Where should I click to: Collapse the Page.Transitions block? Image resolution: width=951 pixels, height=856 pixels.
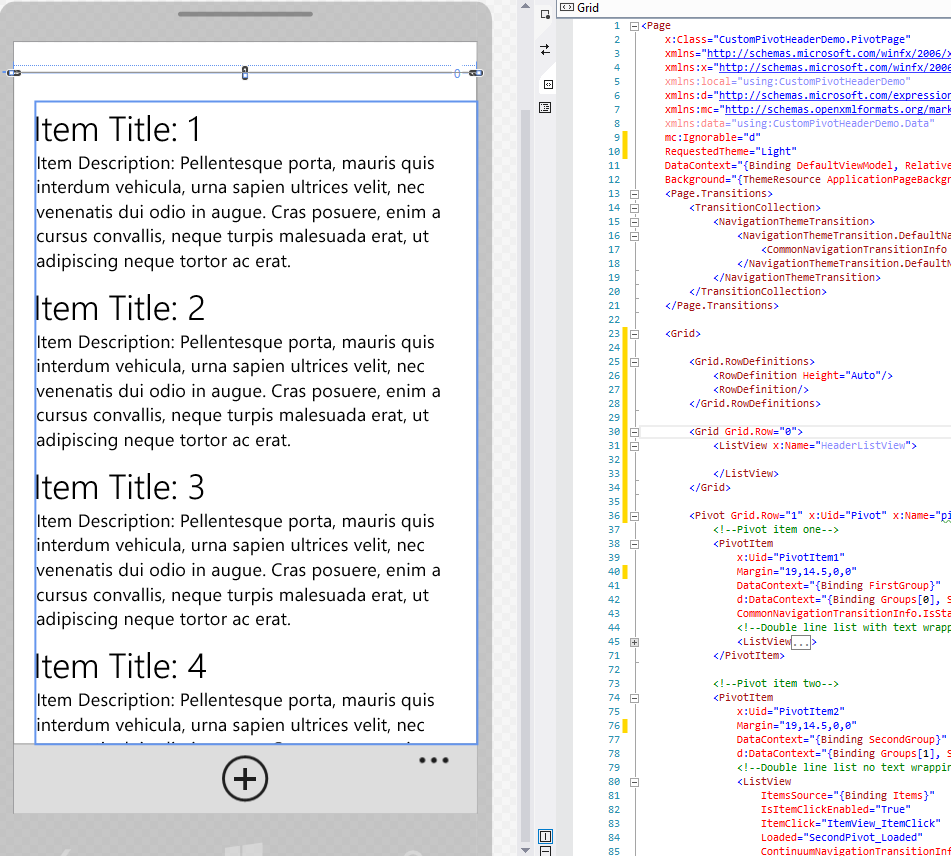(x=634, y=194)
